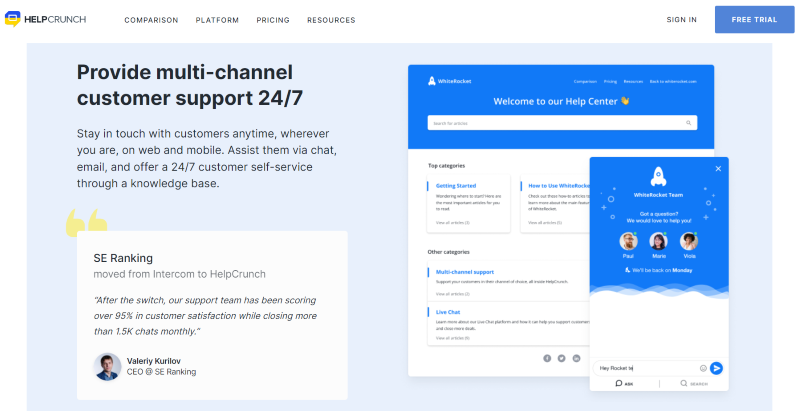Open the Multi-channel support category
Screen dimensions: 800x411
point(465,272)
